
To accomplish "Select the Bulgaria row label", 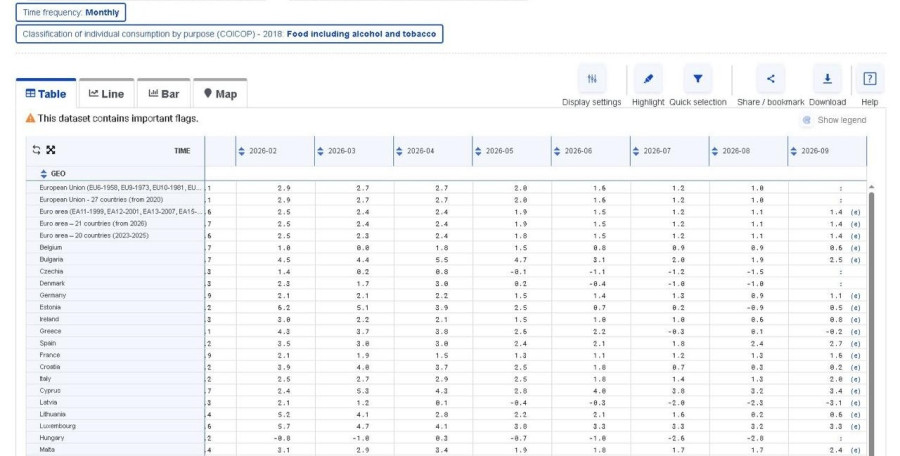I will [x=51, y=260].
